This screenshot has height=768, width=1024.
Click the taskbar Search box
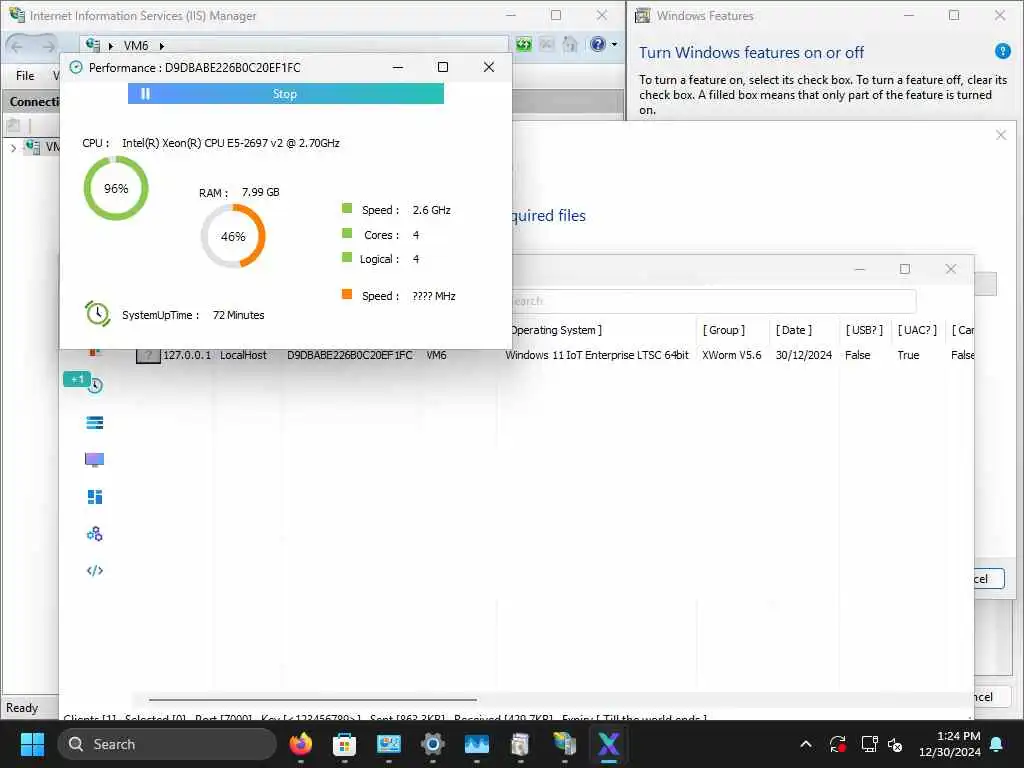click(167, 744)
